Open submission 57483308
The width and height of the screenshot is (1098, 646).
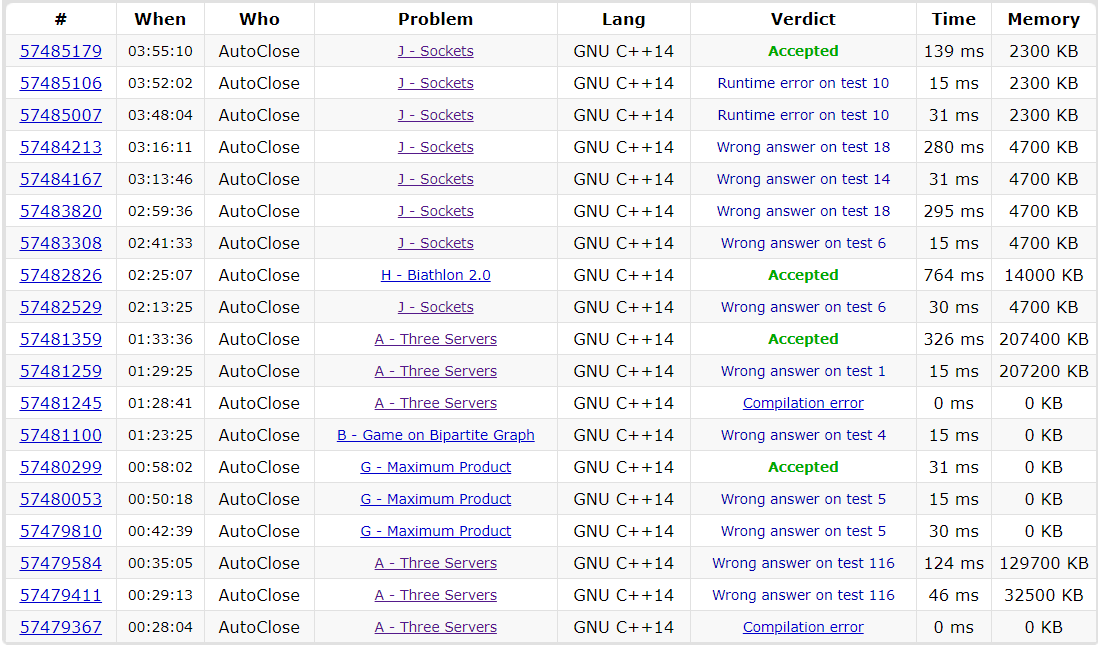point(61,243)
